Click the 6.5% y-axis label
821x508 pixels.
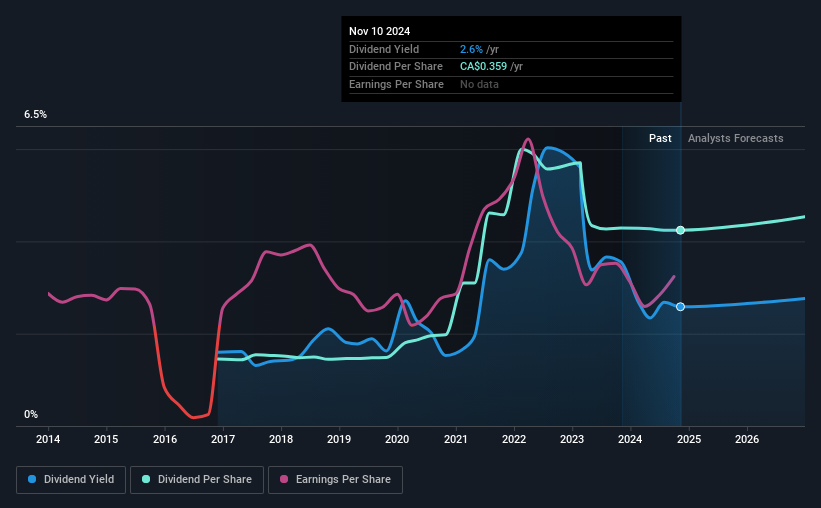[x=36, y=115]
